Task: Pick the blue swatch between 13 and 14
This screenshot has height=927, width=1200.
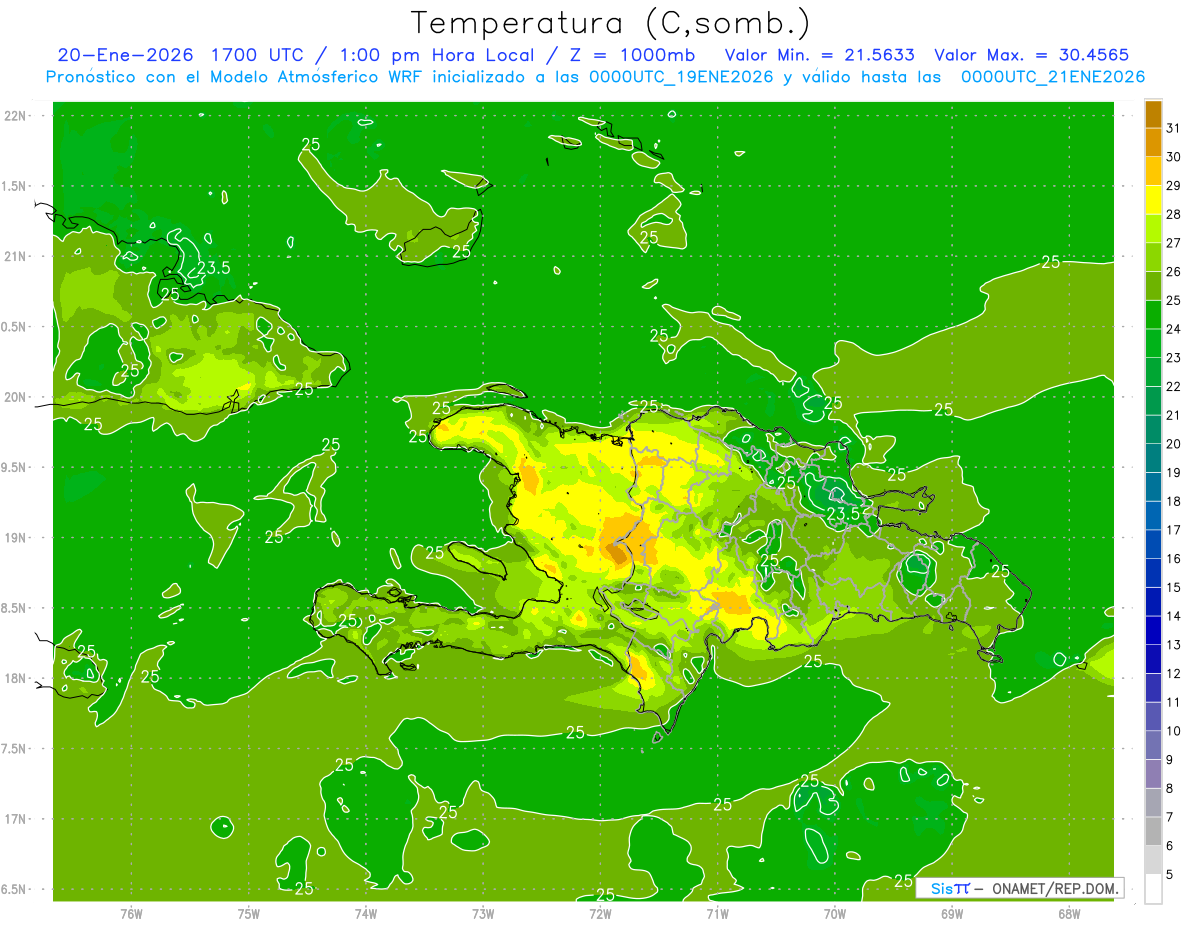Action: point(1153,631)
